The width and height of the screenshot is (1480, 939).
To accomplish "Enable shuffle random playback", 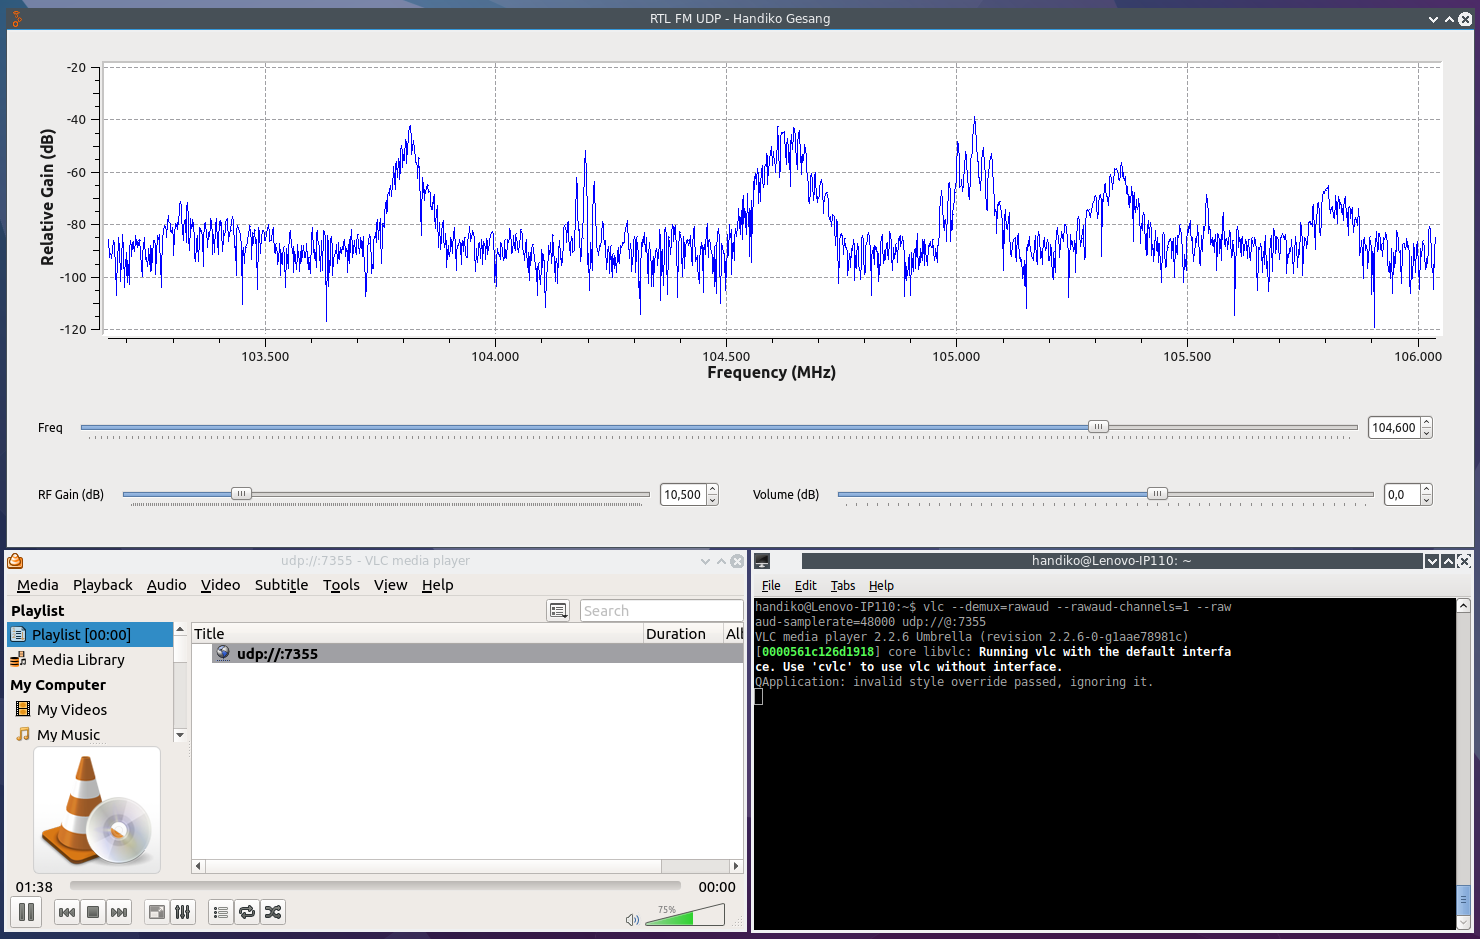I will (x=273, y=912).
